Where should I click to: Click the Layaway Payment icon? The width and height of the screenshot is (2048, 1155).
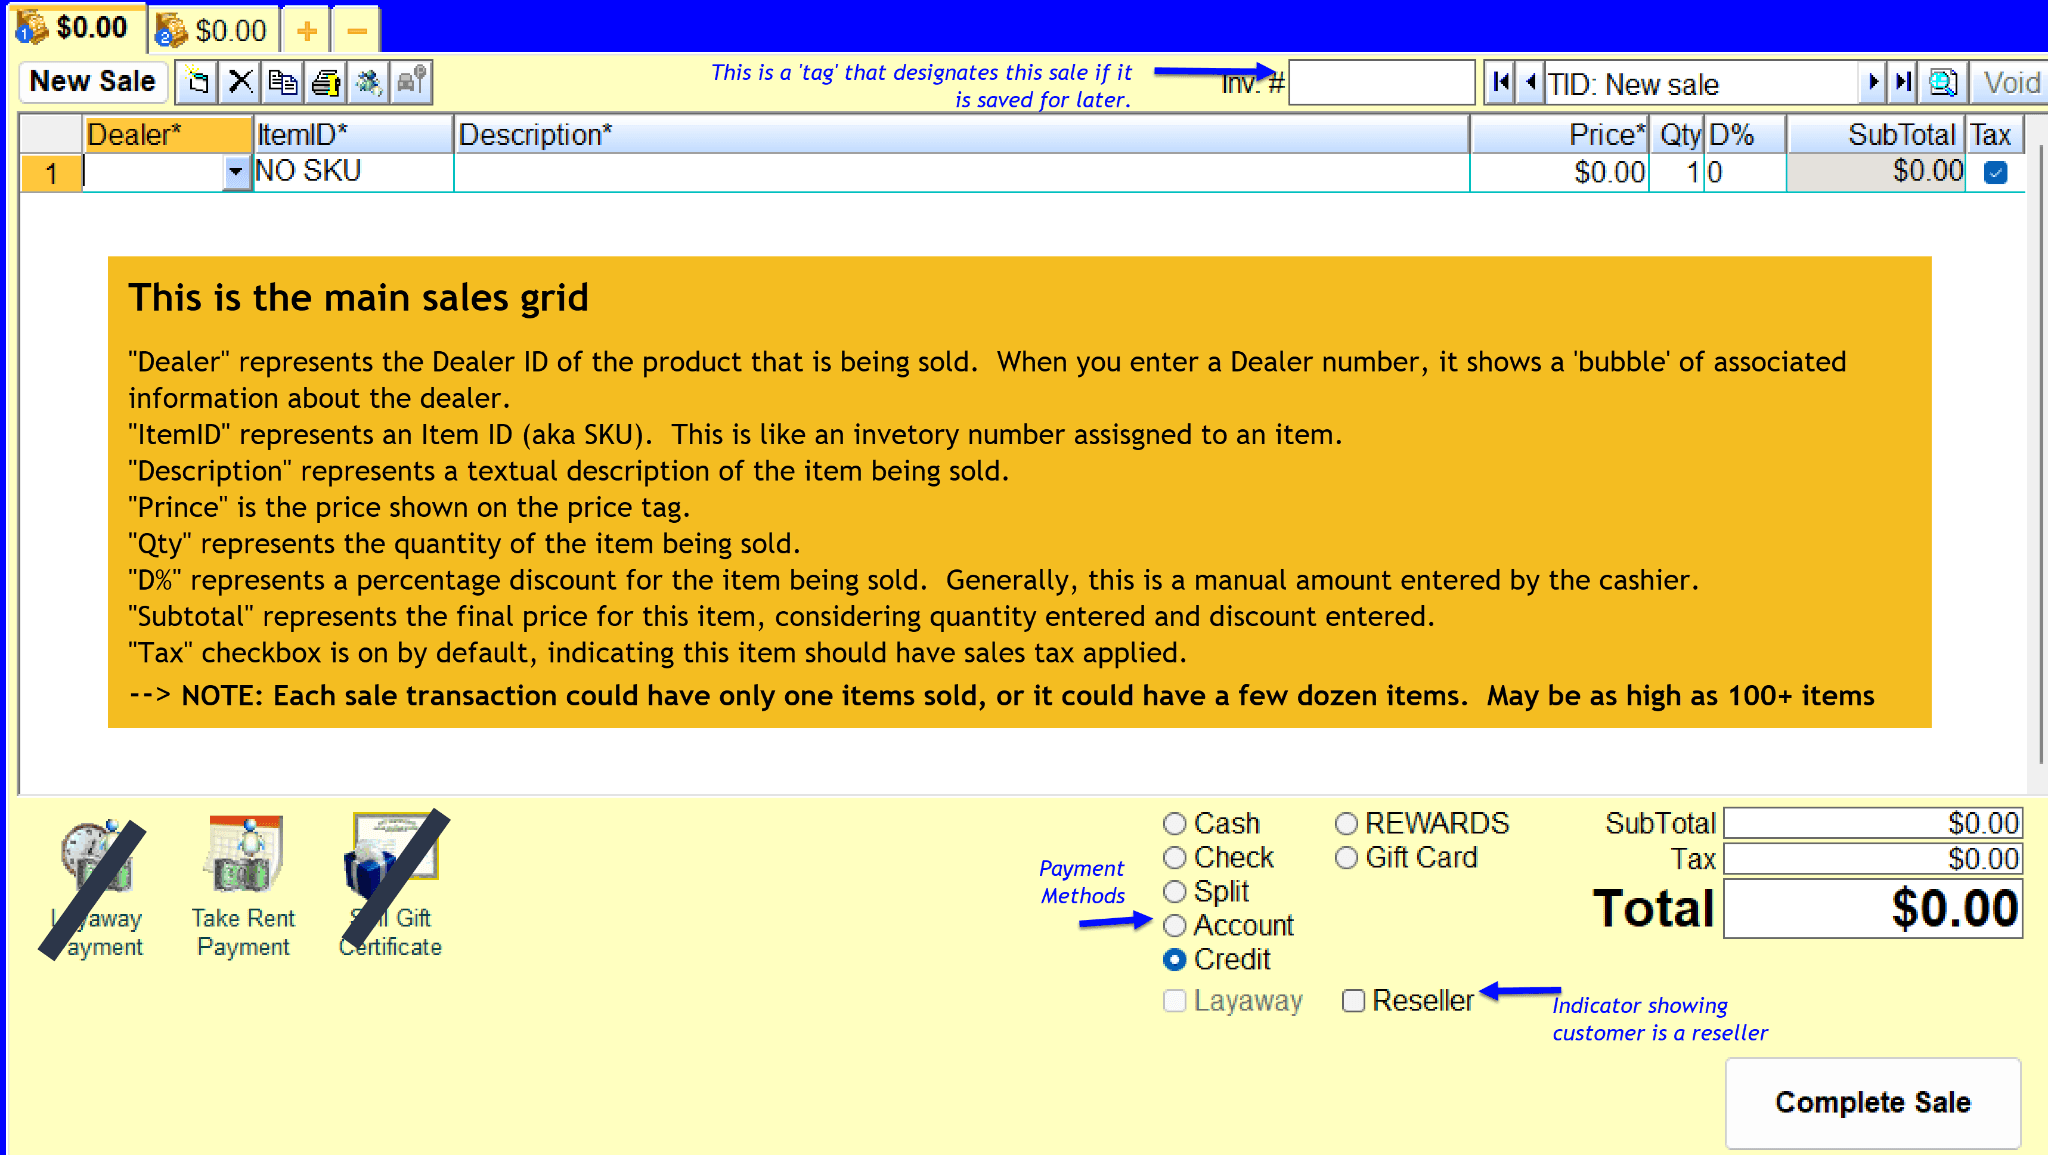point(97,886)
